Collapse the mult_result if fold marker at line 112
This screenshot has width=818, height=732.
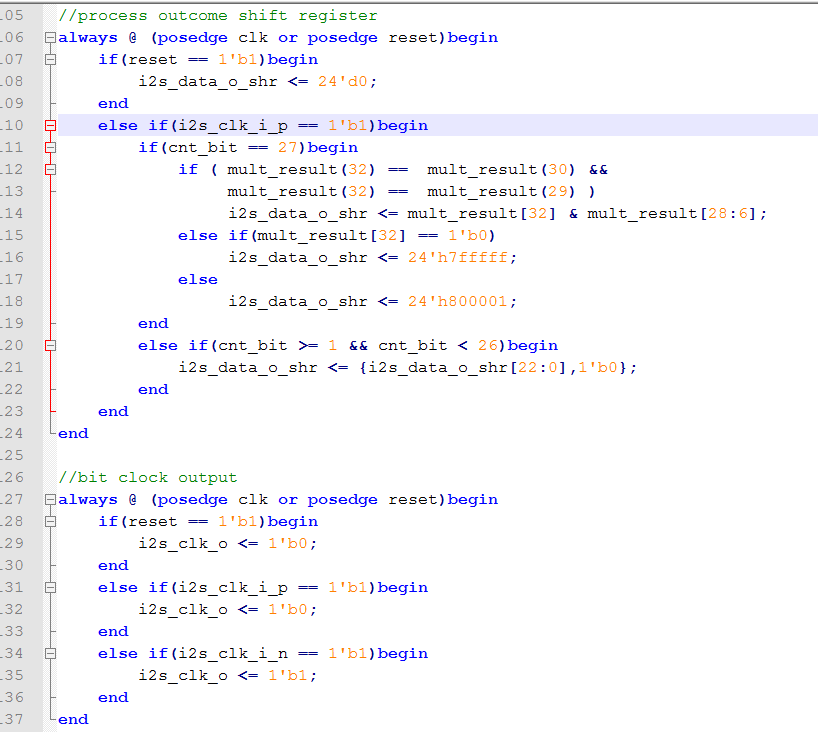coord(50,170)
